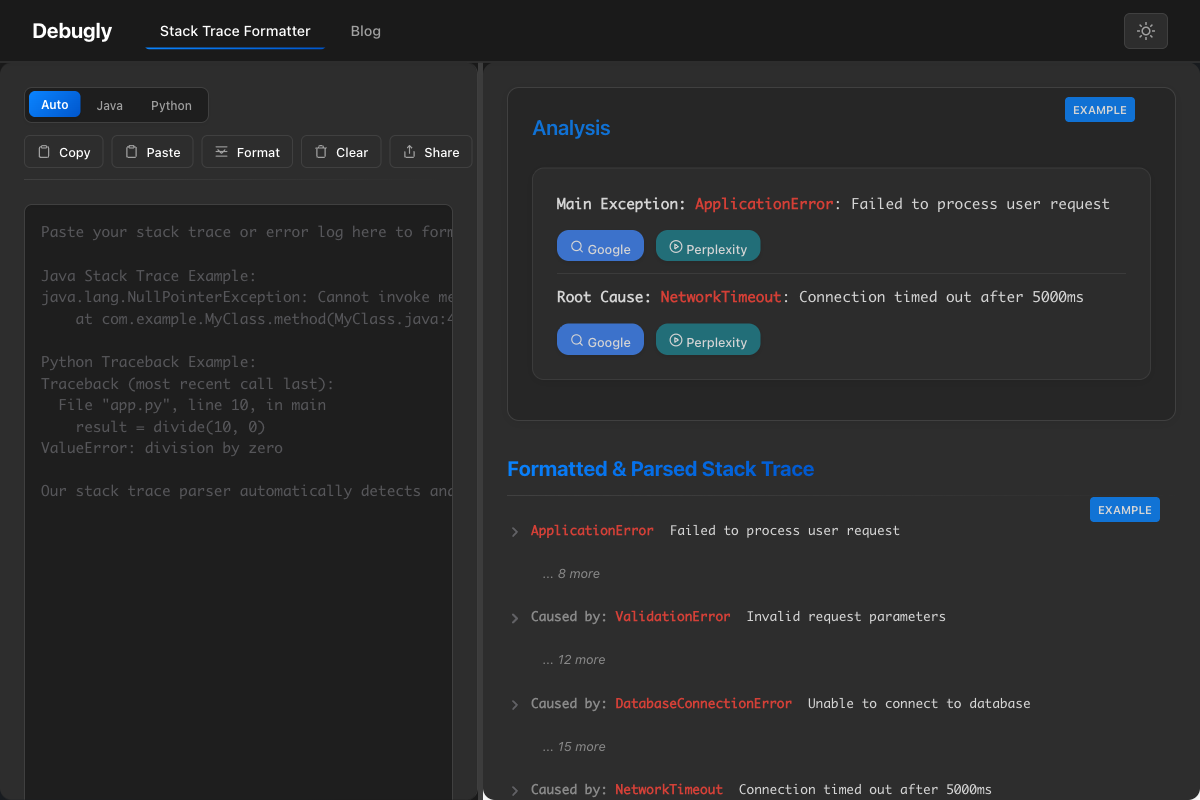The width and height of the screenshot is (1200, 800).
Task: Show the 15 more hidden frames
Action: point(574,747)
